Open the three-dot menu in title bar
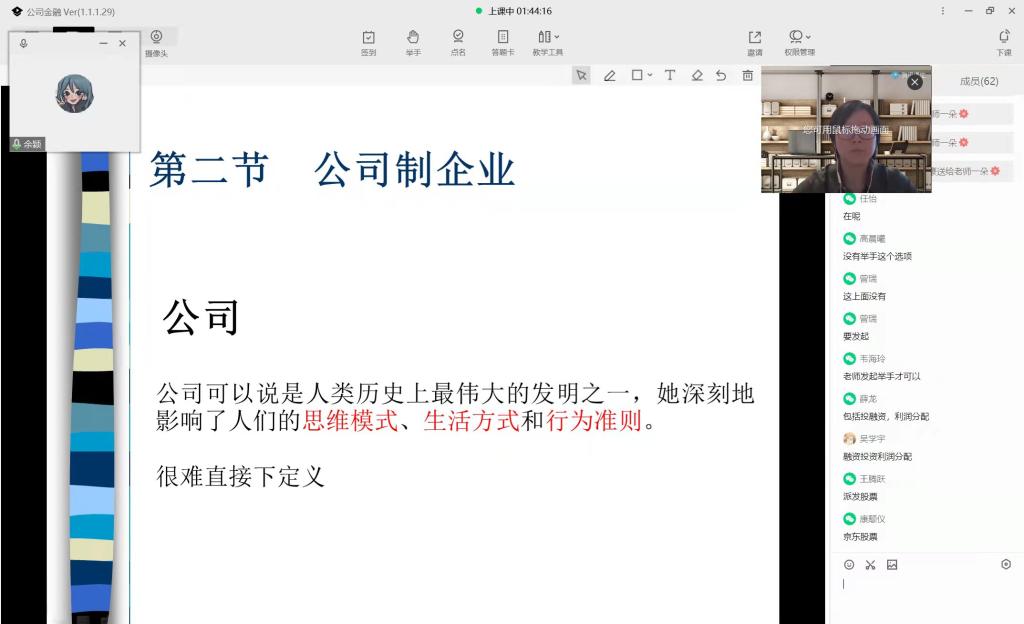The height and width of the screenshot is (624, 1024). (943, 11)
